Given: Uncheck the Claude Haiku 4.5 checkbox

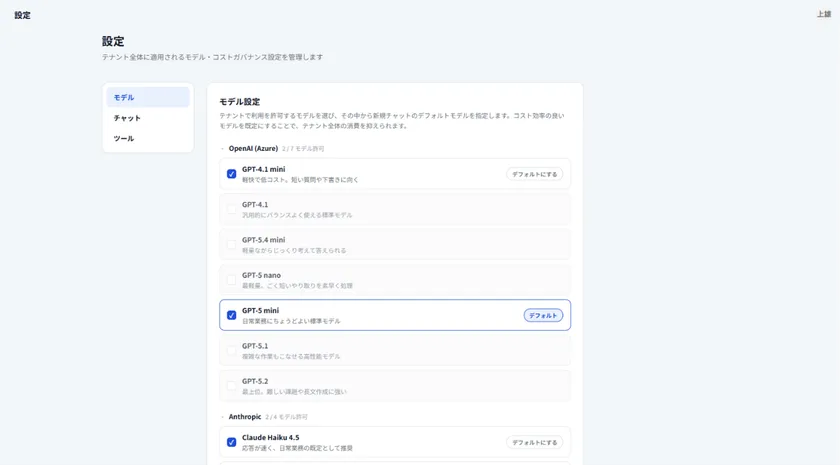Looking at the screenshot, I should coord(231,442).
